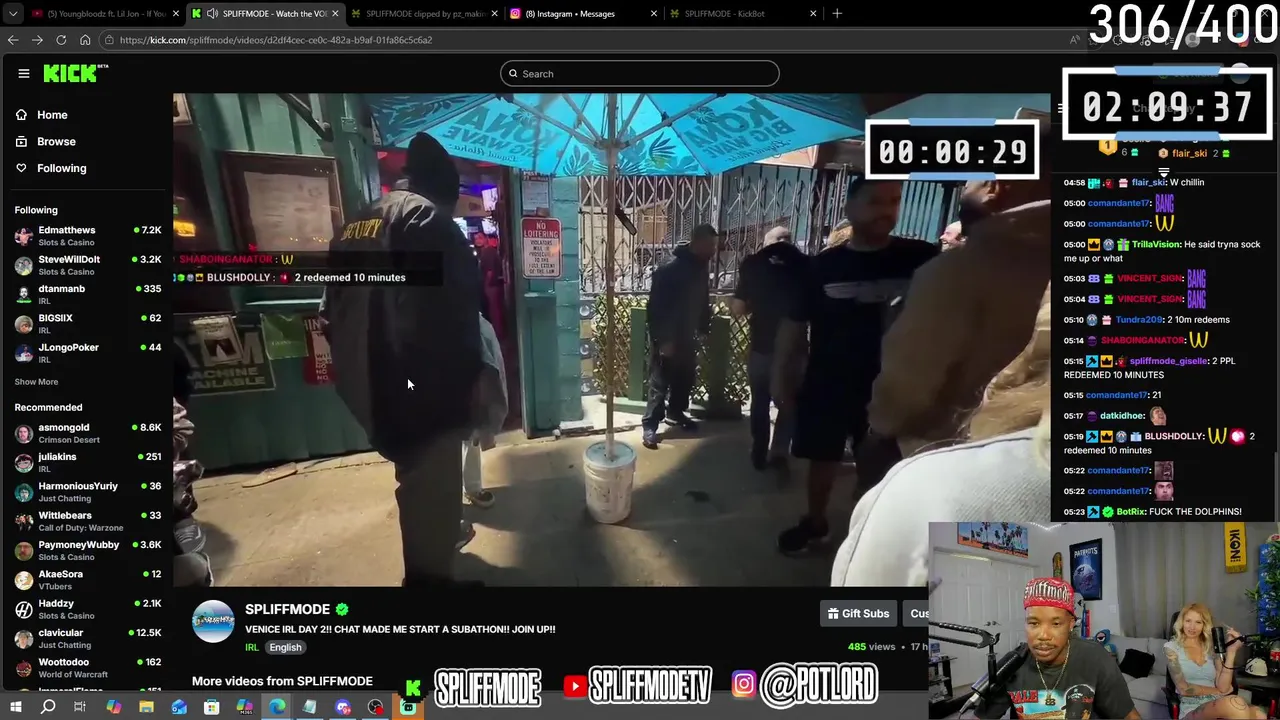Open Woottodoo World of Warcraft channel
The height and width of the screenshot is (720, 1280).
point(88,668)
